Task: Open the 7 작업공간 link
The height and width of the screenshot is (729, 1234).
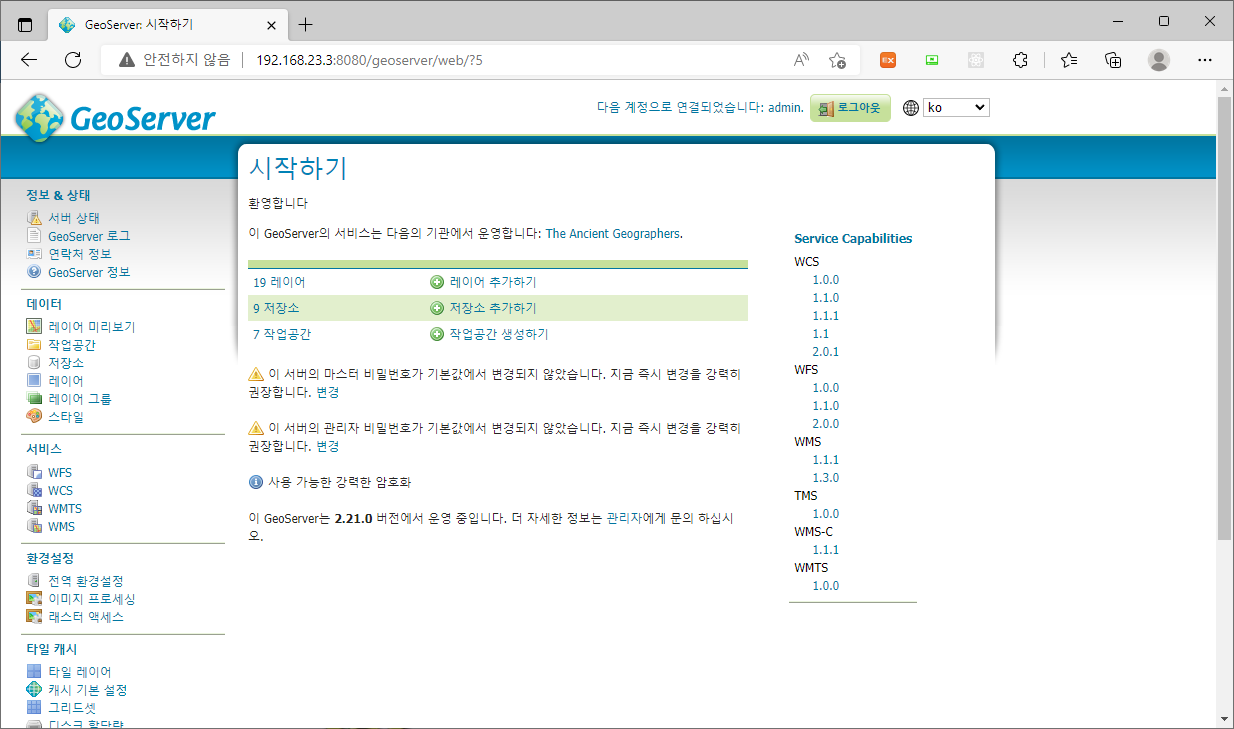Action: click(x=282, y=334)
